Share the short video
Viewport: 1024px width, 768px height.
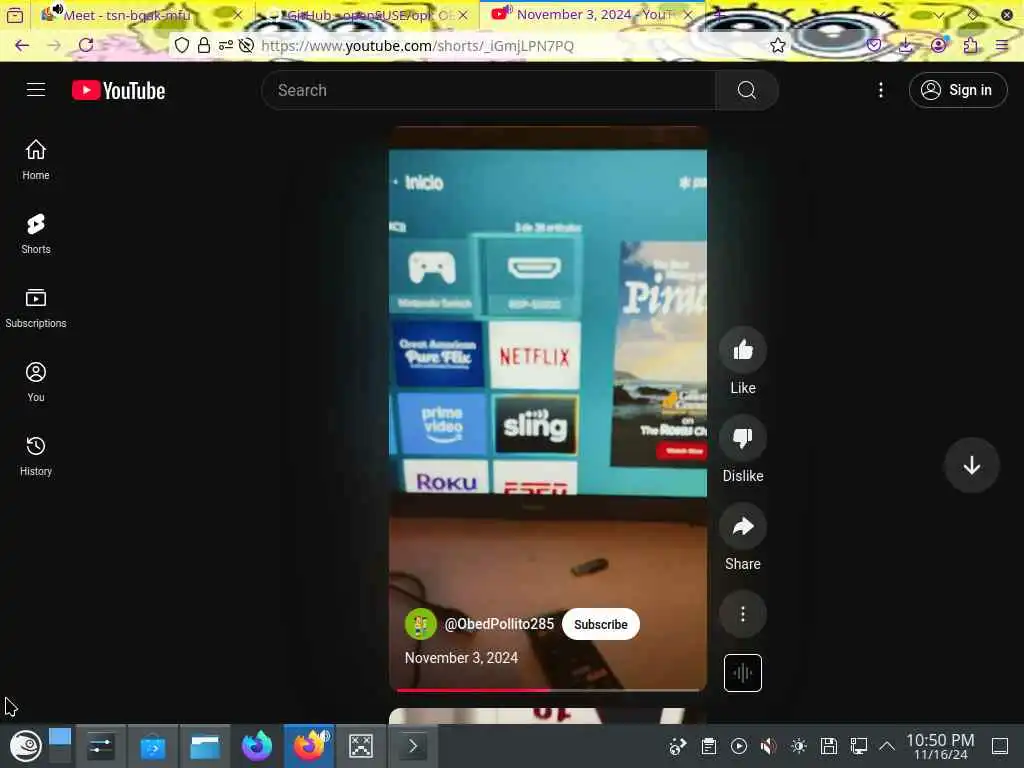(x=743, y=526)
